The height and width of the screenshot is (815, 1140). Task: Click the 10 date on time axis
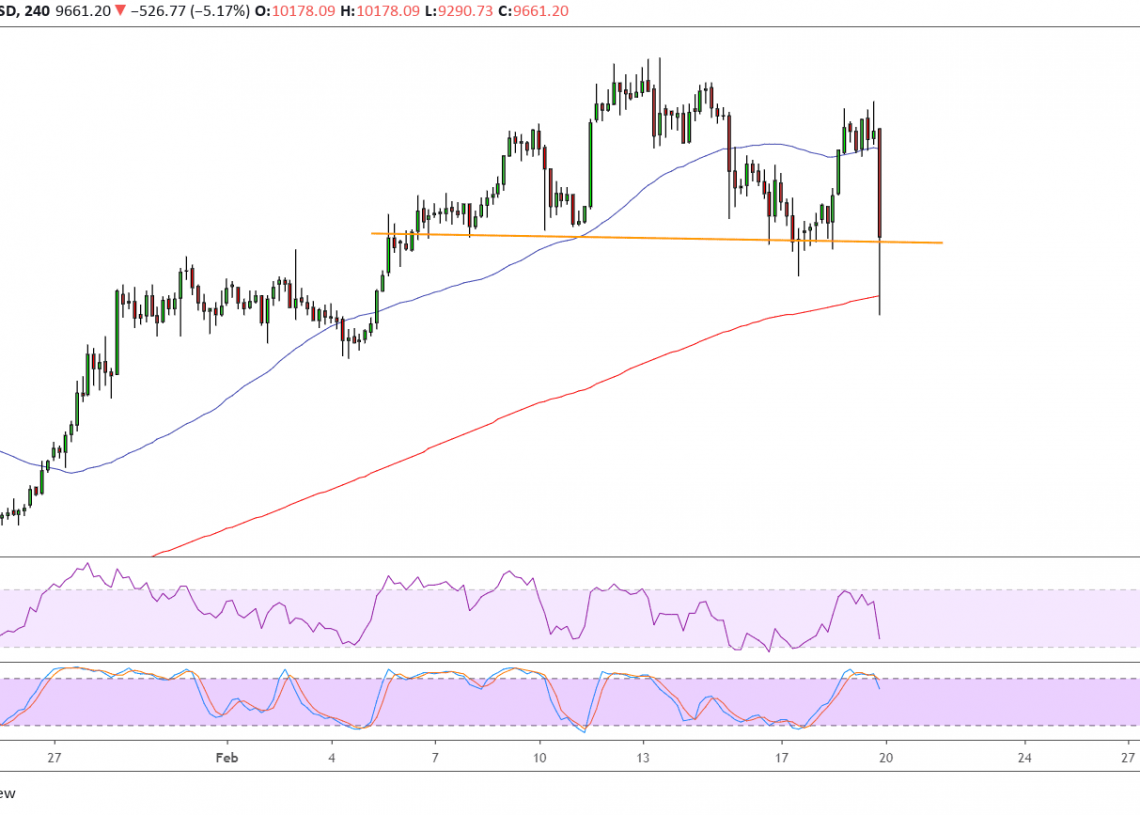pos(539,756)
